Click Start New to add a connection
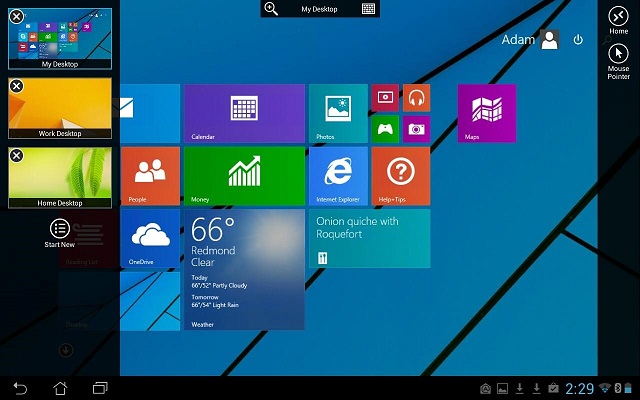Screen dimensions: 640x400 click(60, 232)
